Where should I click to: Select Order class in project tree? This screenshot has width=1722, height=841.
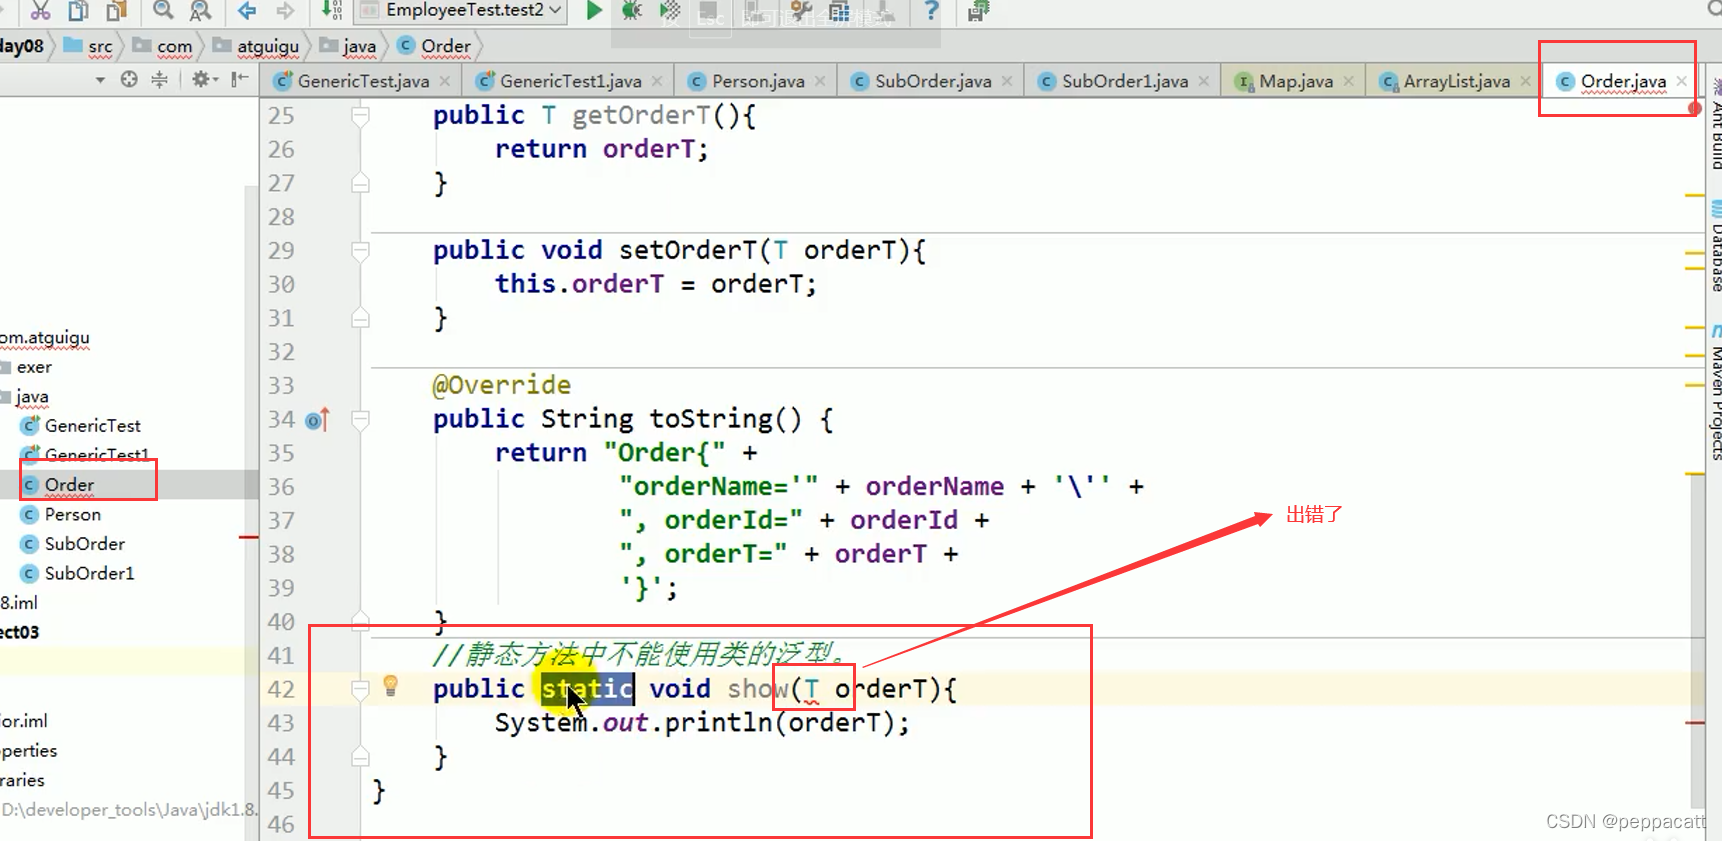(x=58, y=485)
